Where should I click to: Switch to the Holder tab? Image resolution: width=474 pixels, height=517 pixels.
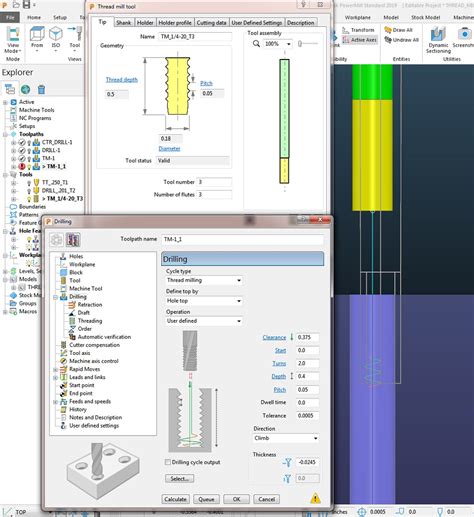145,23
